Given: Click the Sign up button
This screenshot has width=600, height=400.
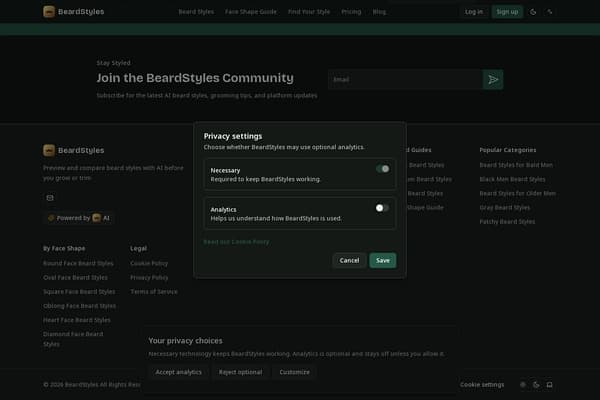Looking at the screenshot, I should 507,12.
